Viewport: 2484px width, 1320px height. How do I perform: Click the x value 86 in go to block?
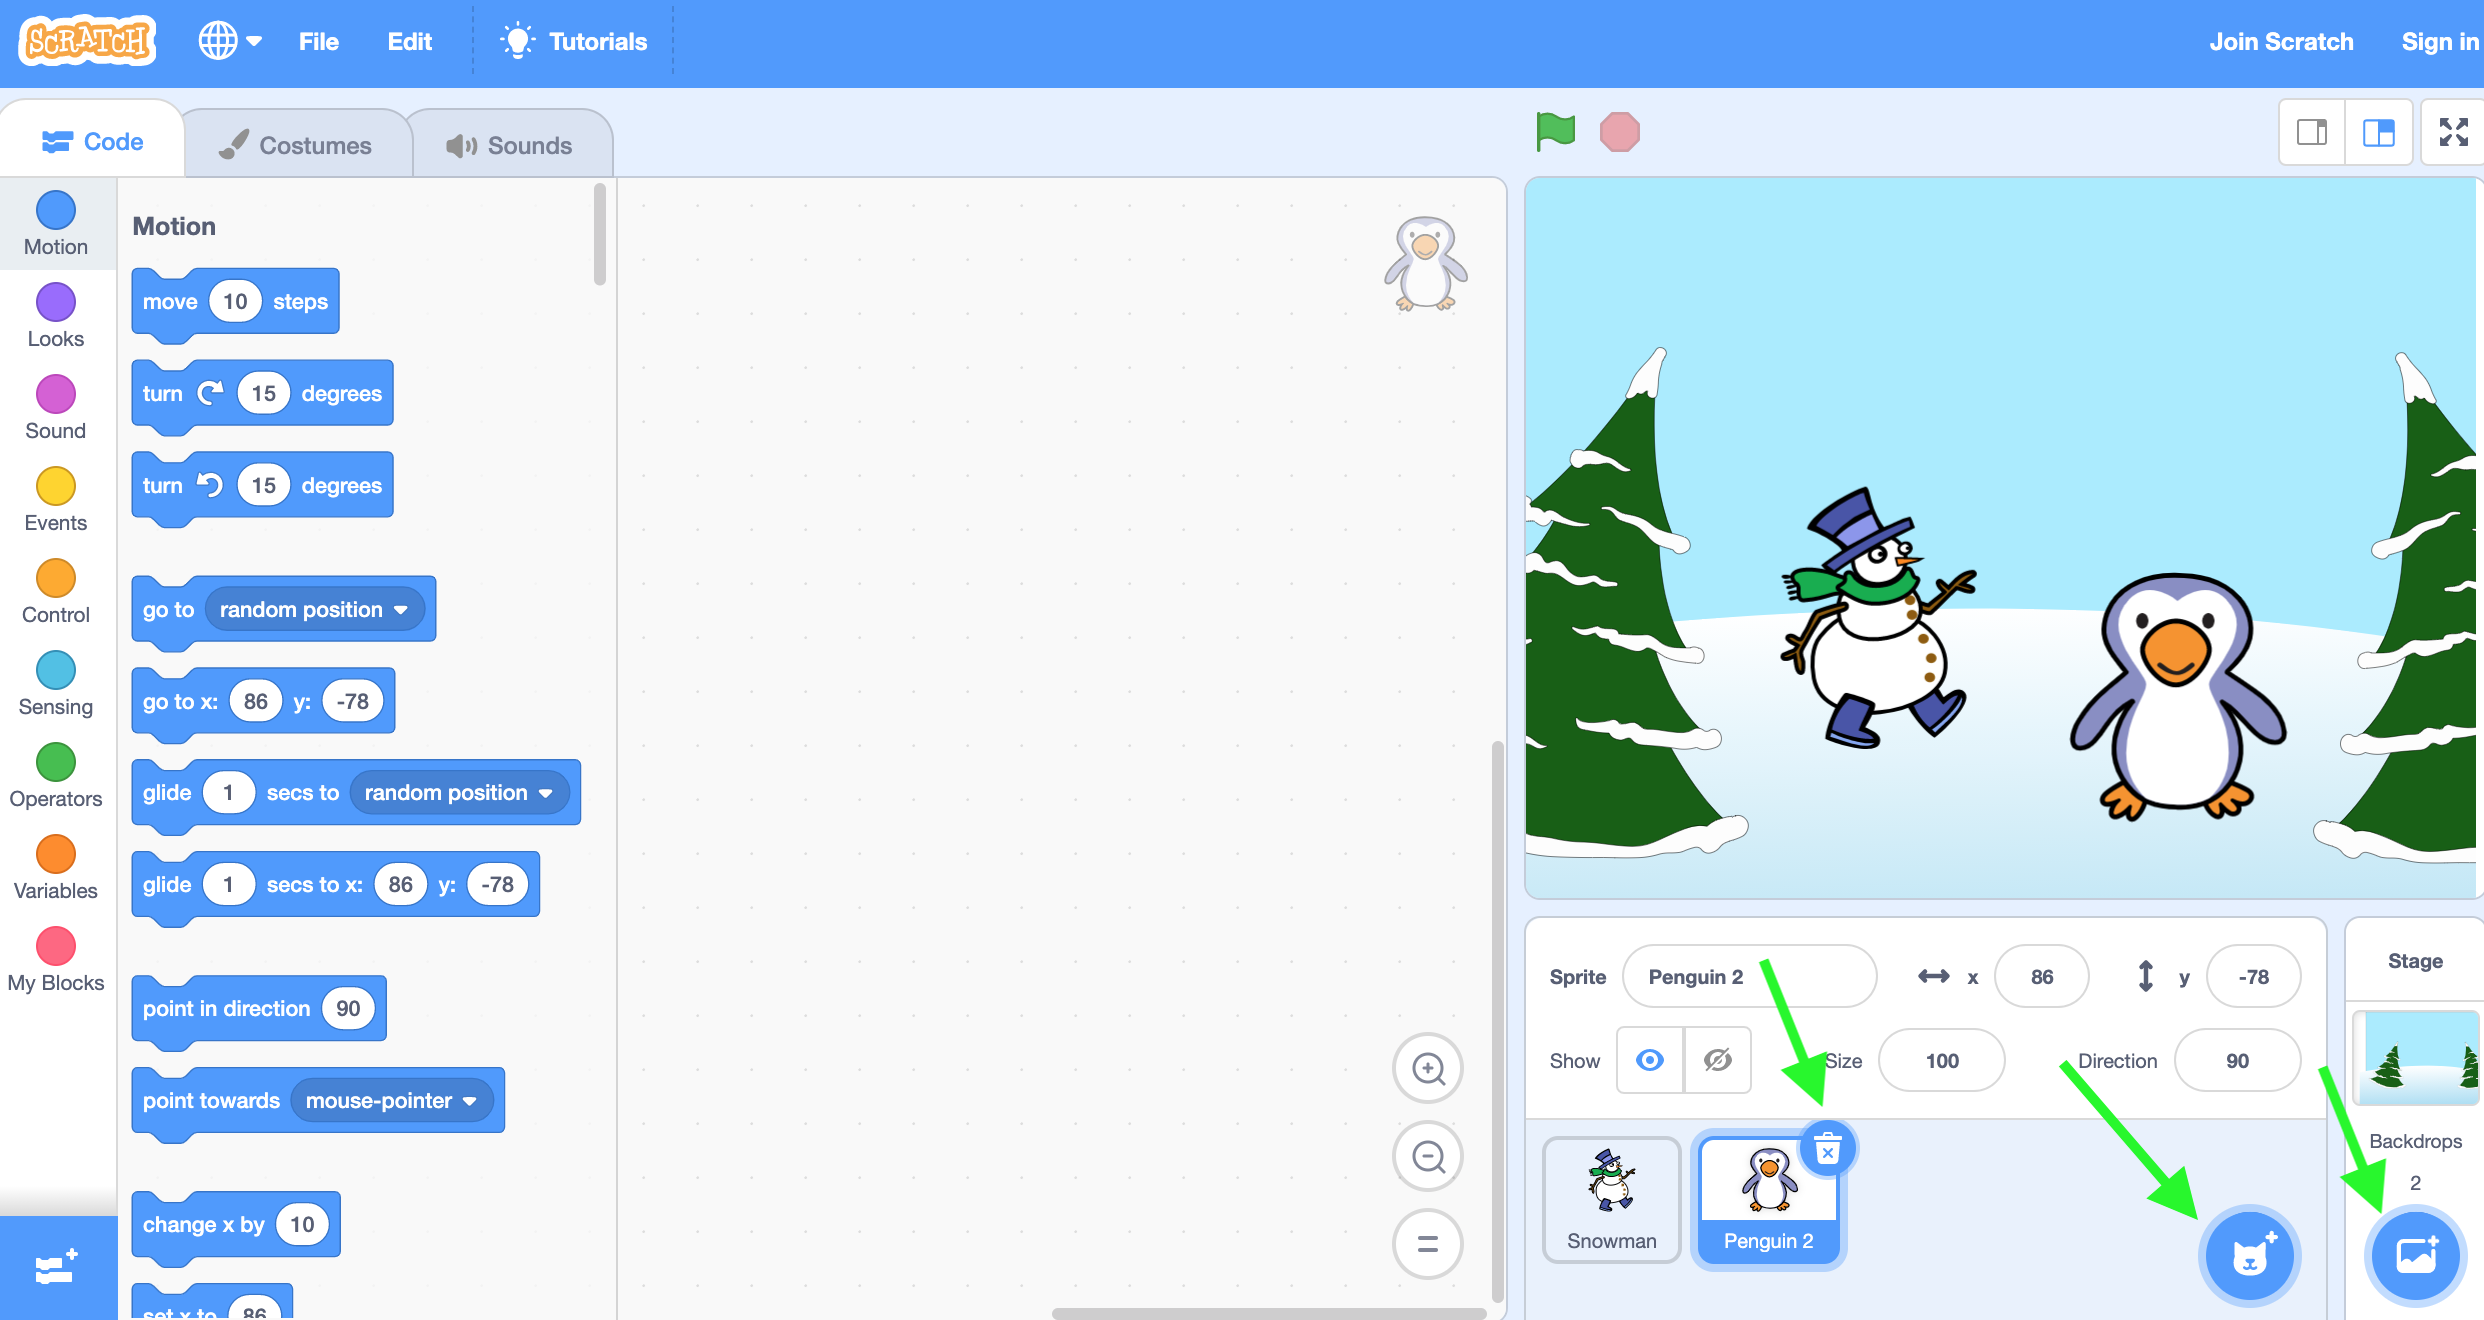pyautogui.click(x=256, y=701)
